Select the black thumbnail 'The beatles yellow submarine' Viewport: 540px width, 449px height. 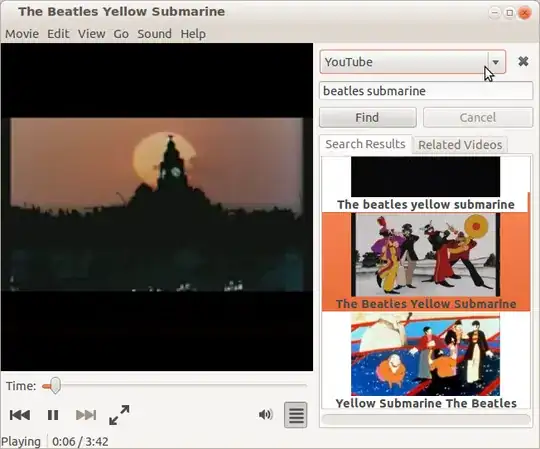coord(425,177)
